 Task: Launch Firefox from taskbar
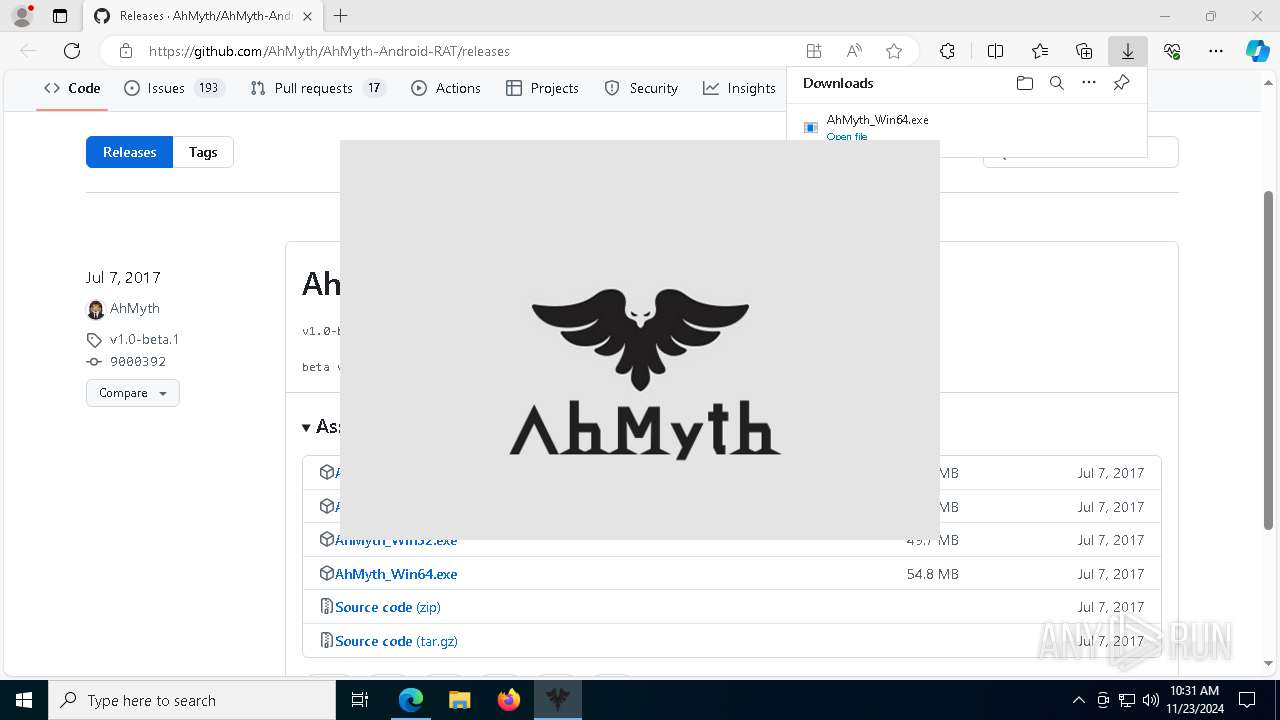tap(509, 700)
